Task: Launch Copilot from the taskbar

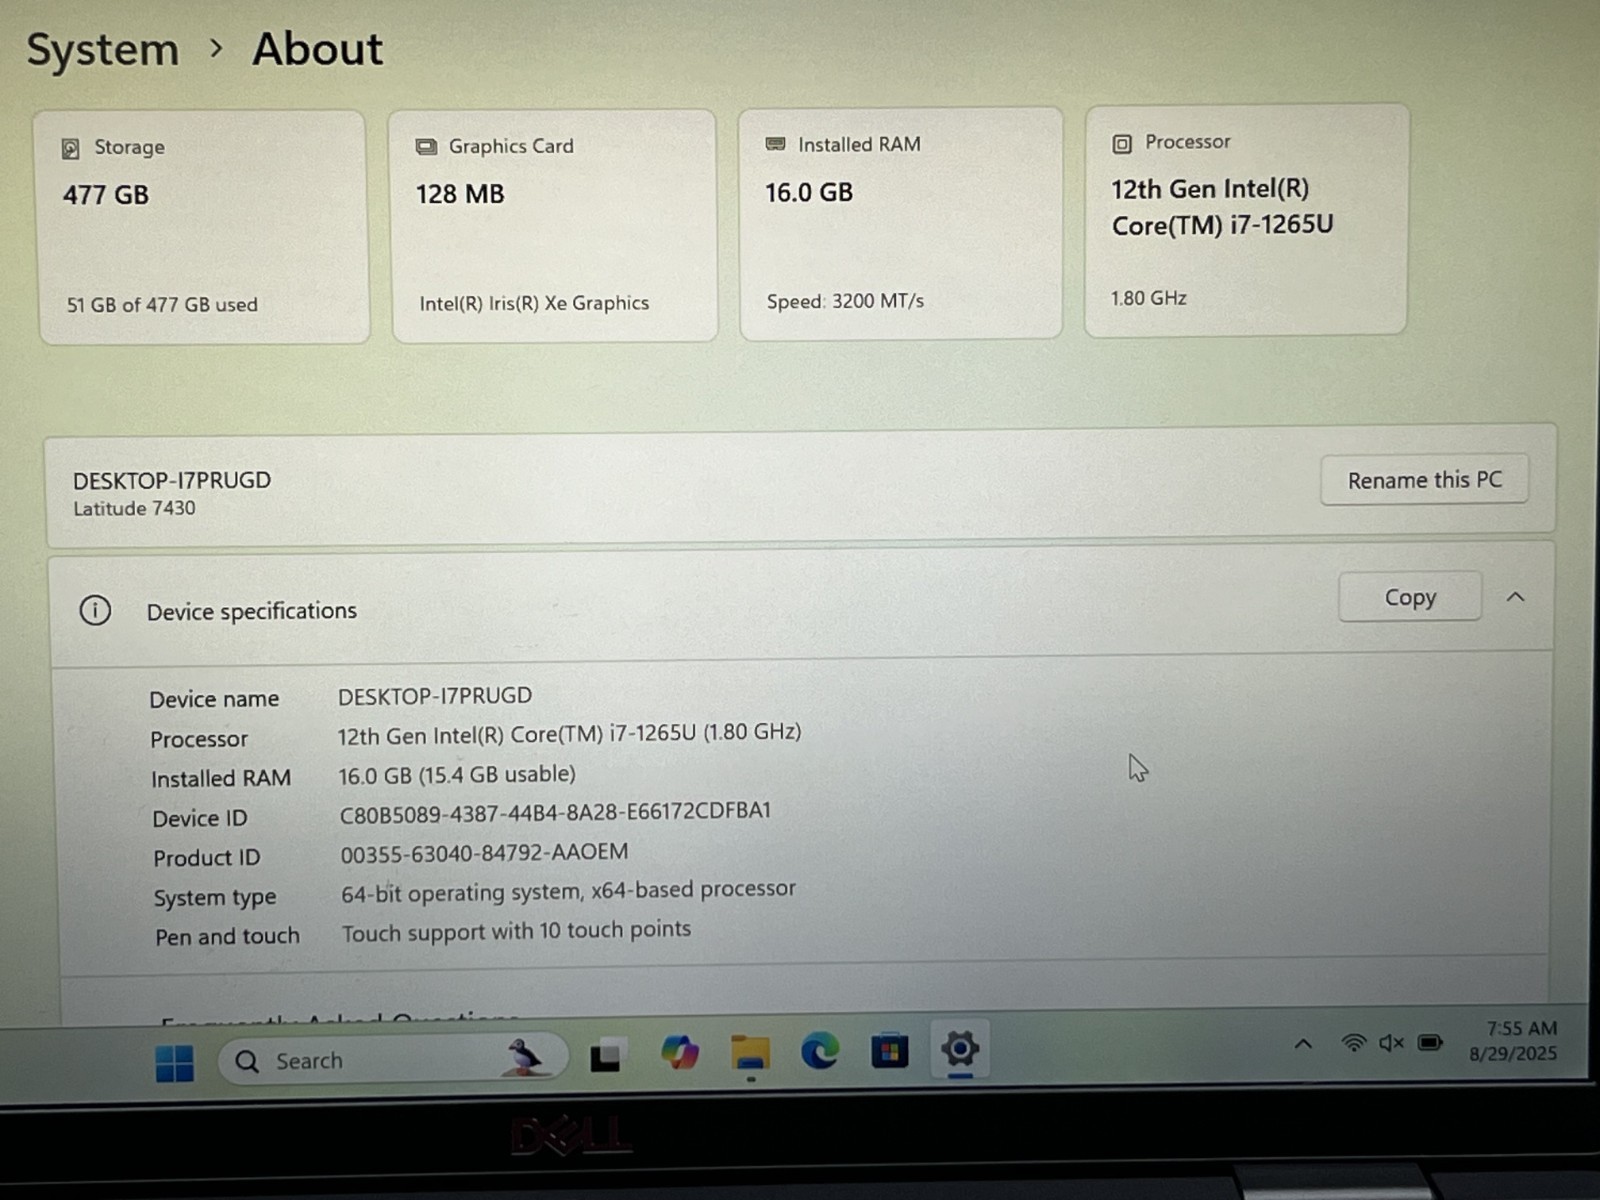Action: [x=680, y=1053]
